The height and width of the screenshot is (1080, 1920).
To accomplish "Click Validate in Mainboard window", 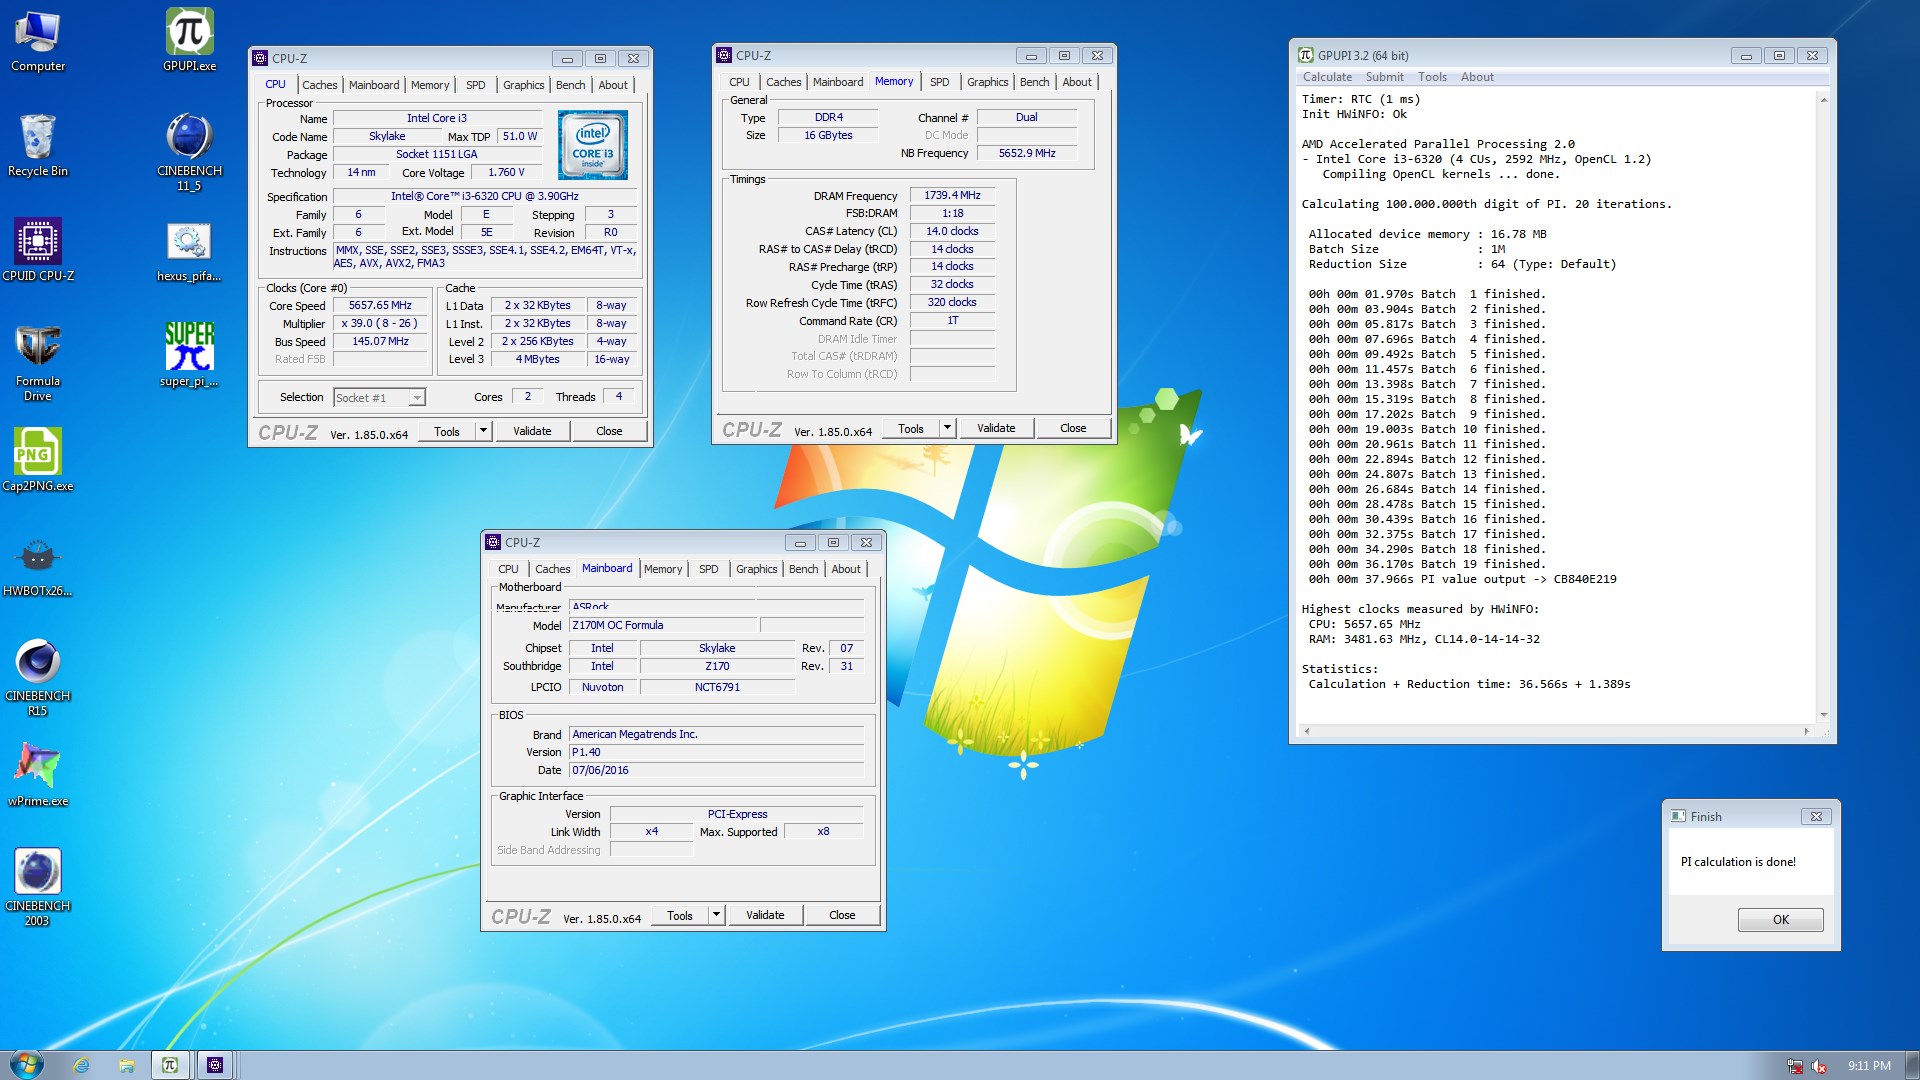I will 765,915.
